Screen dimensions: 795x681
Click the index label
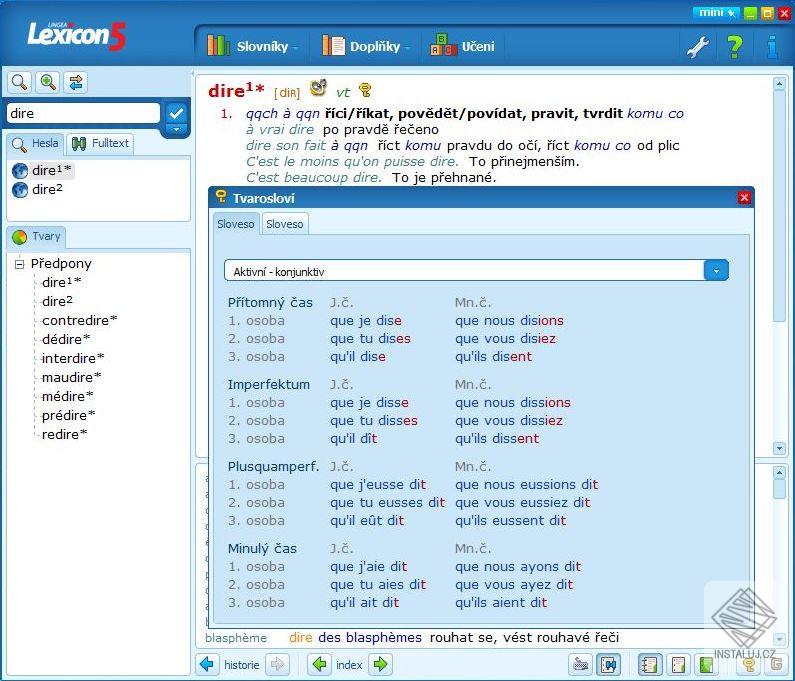[x=349, y=665]
